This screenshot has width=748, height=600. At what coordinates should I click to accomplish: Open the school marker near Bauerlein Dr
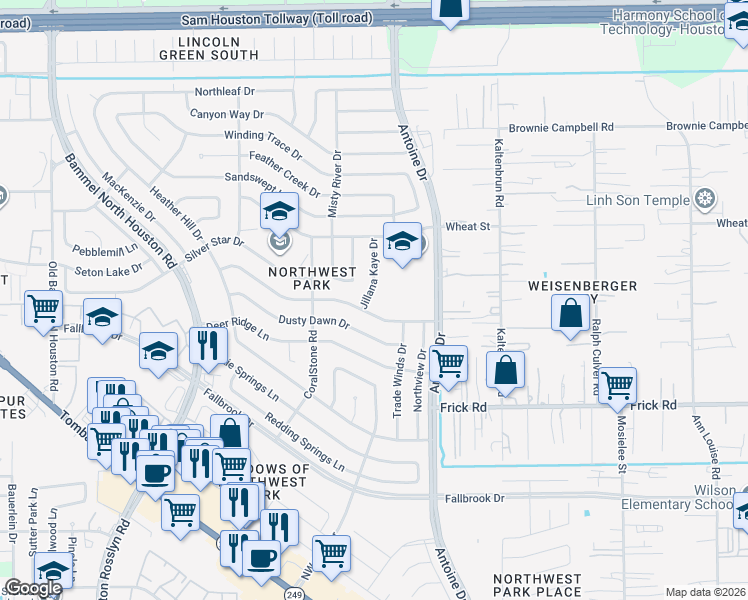point(53,572)
